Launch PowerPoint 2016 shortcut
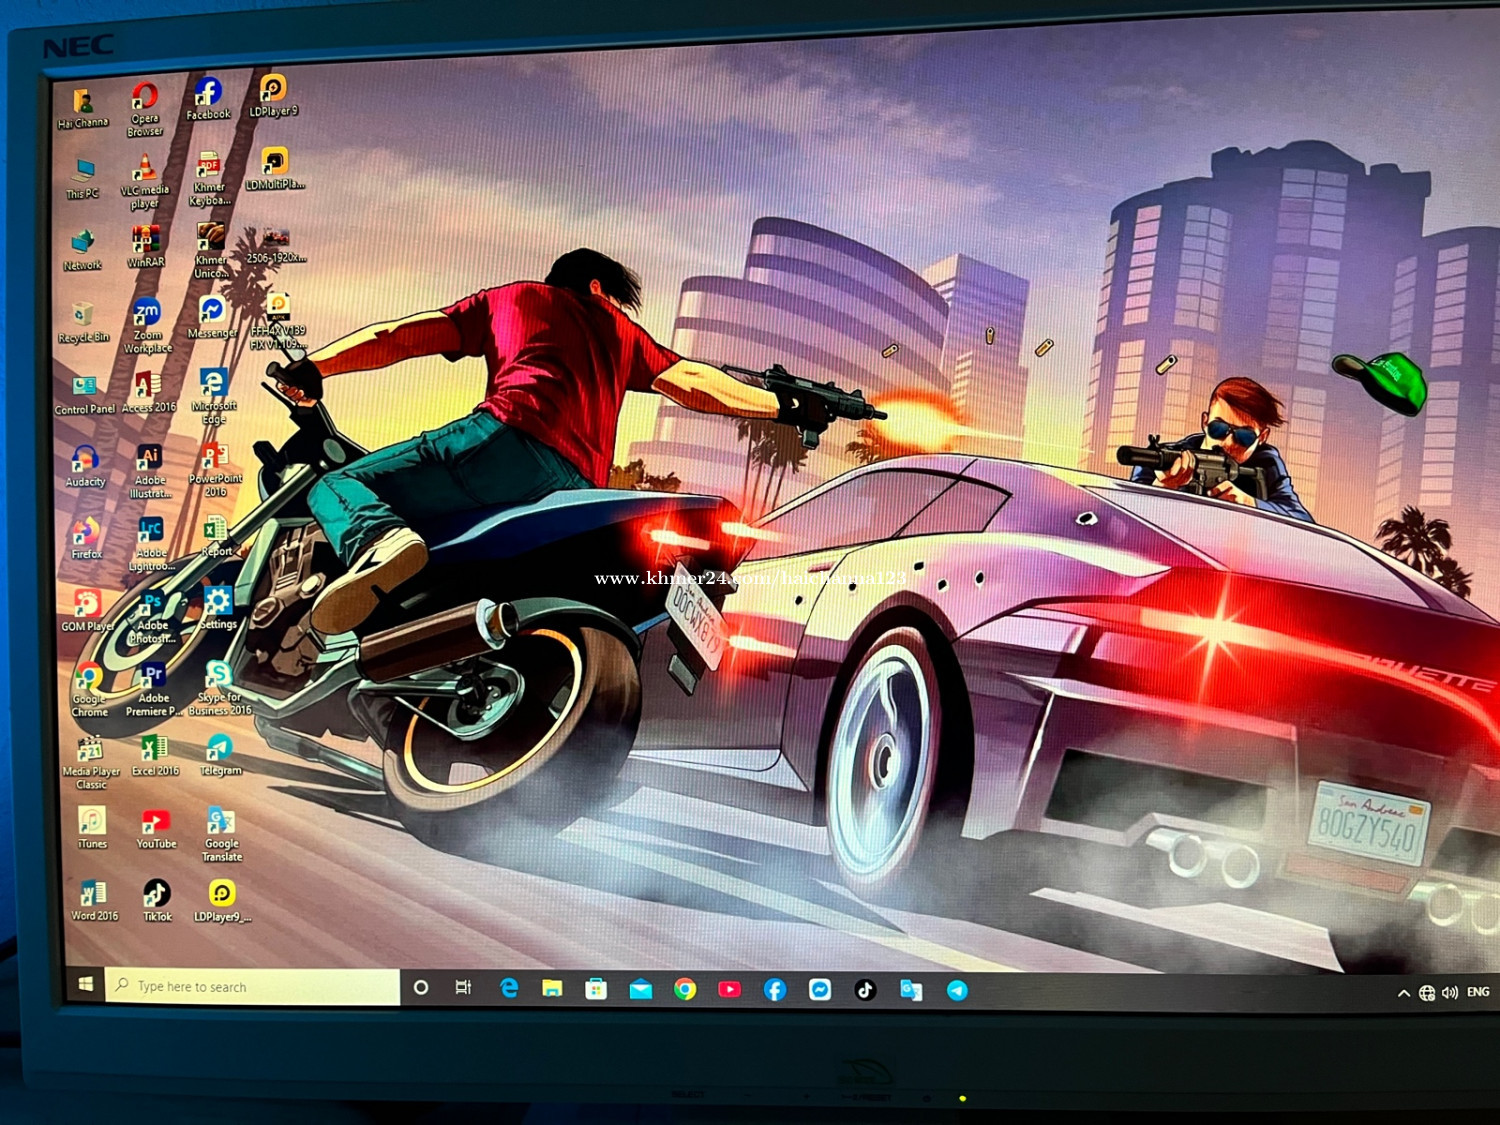This screenshot has width=1500, height=1125. click(215, 470)
